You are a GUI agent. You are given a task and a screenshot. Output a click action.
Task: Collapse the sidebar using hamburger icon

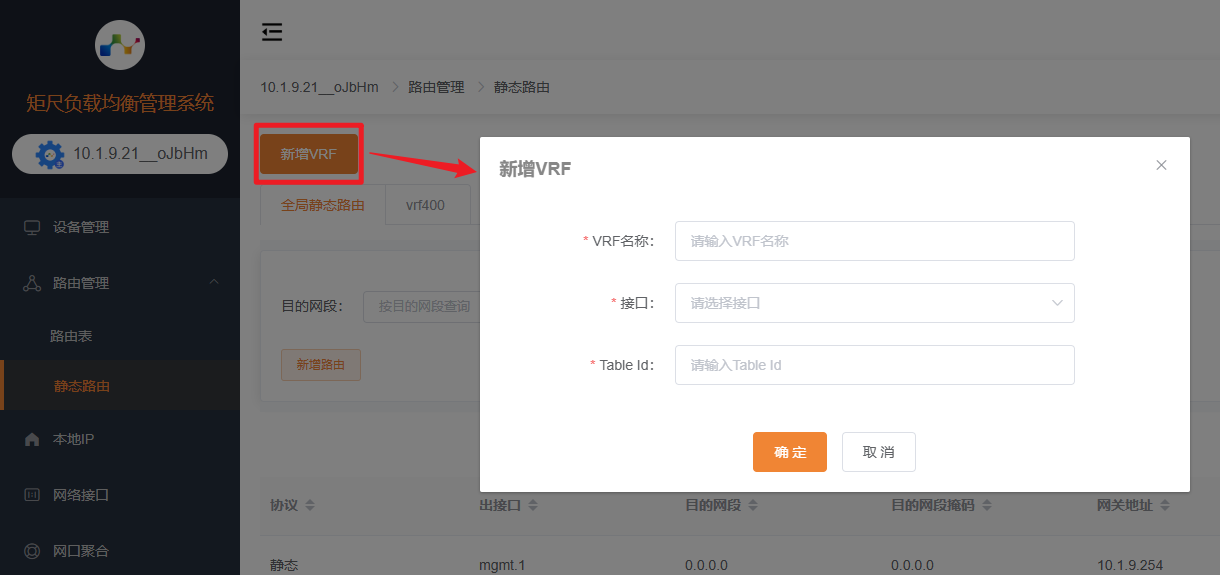coord(272,32)
